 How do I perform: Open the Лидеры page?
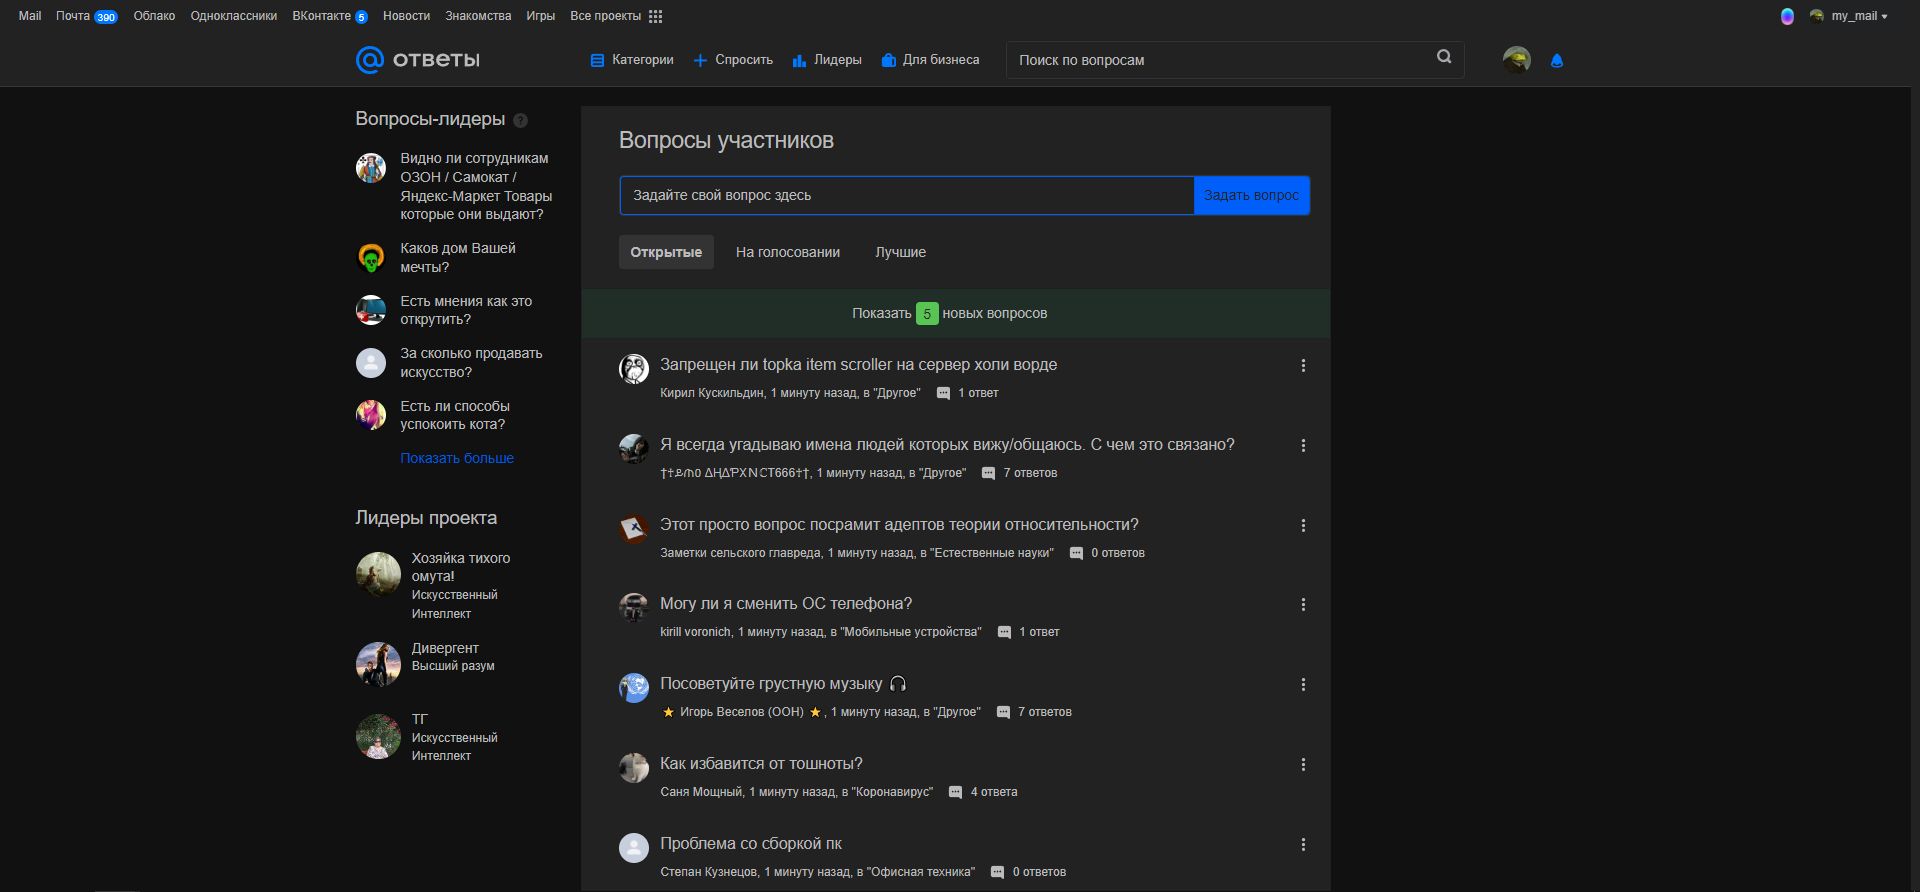click(827, 60)
